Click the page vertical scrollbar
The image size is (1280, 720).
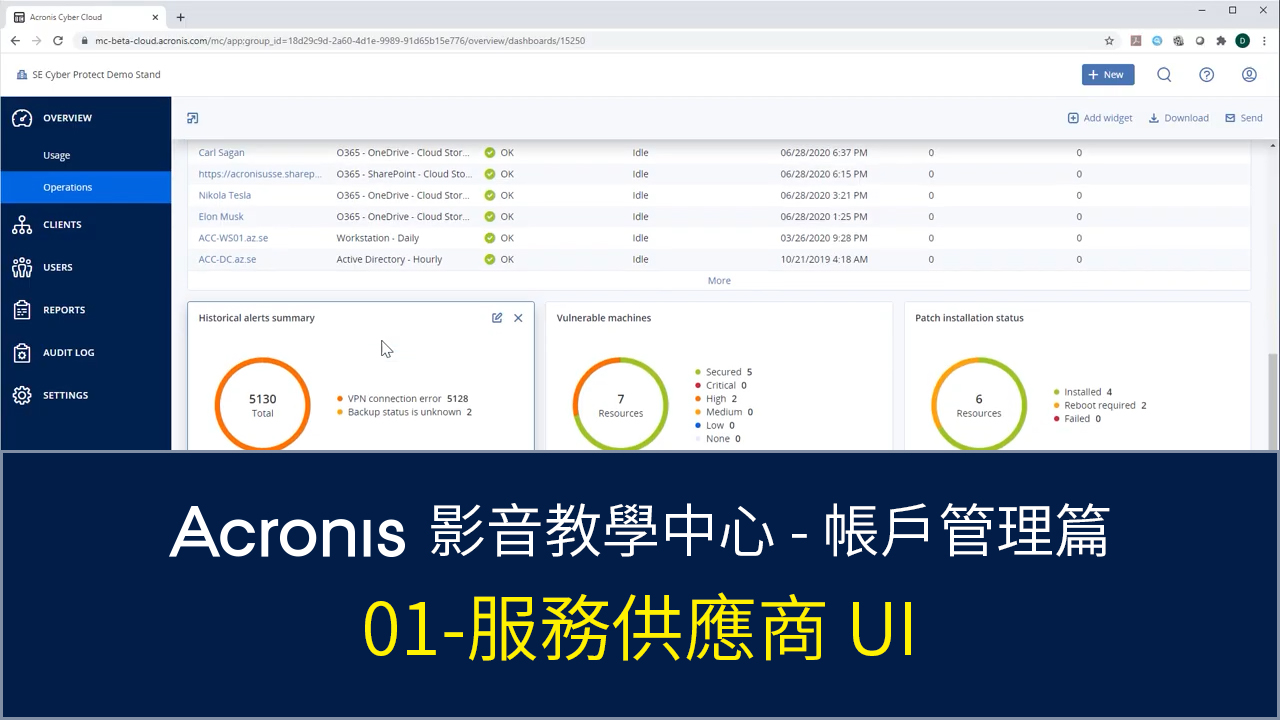(1273, 400)
